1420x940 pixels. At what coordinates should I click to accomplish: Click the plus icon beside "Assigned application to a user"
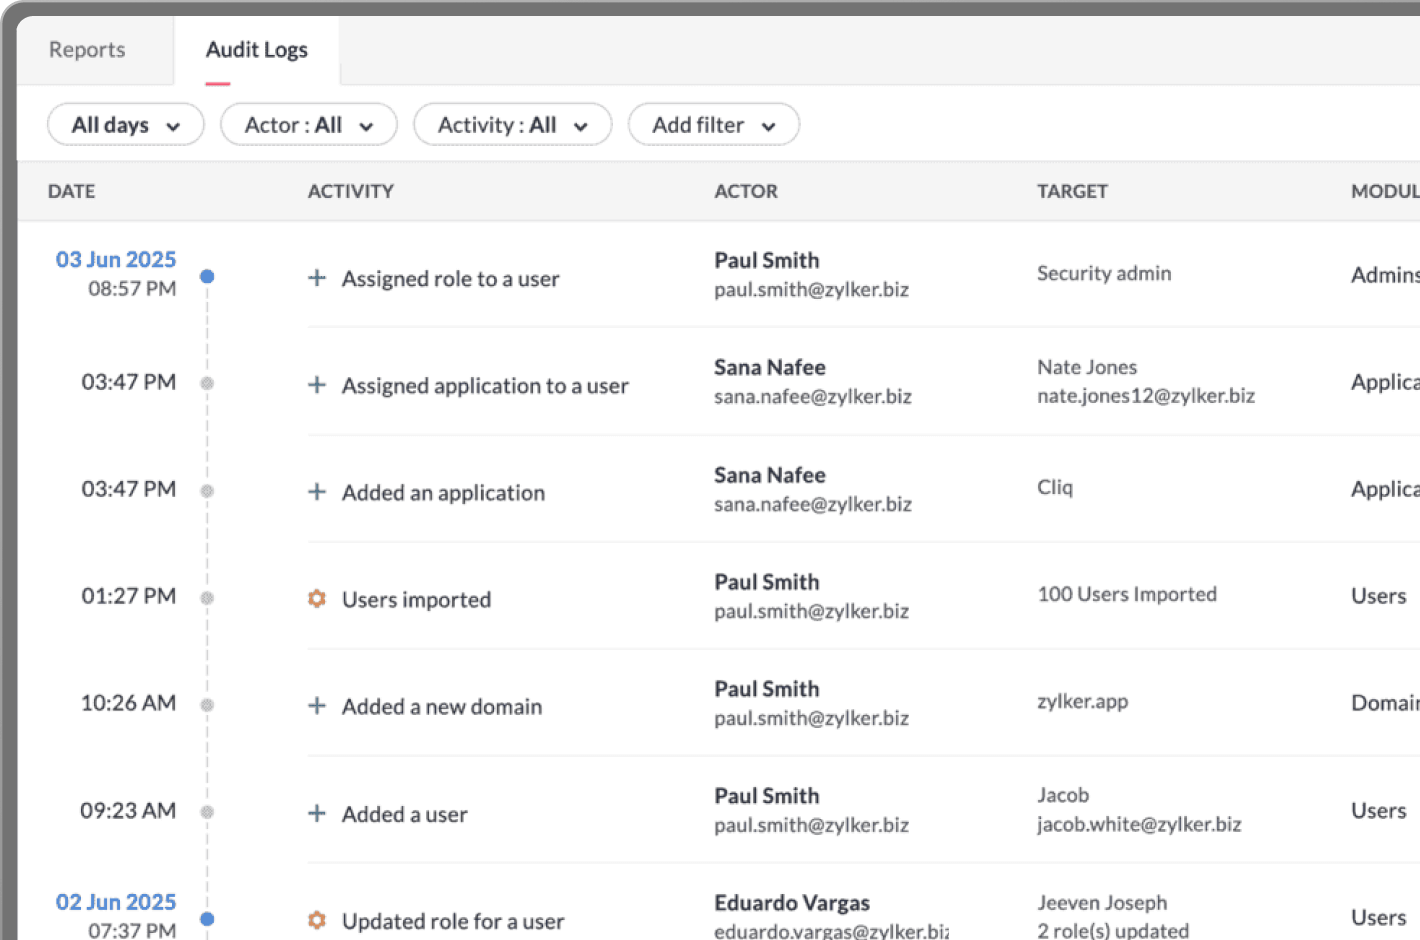pyautogui.click(x=316, y=386)
